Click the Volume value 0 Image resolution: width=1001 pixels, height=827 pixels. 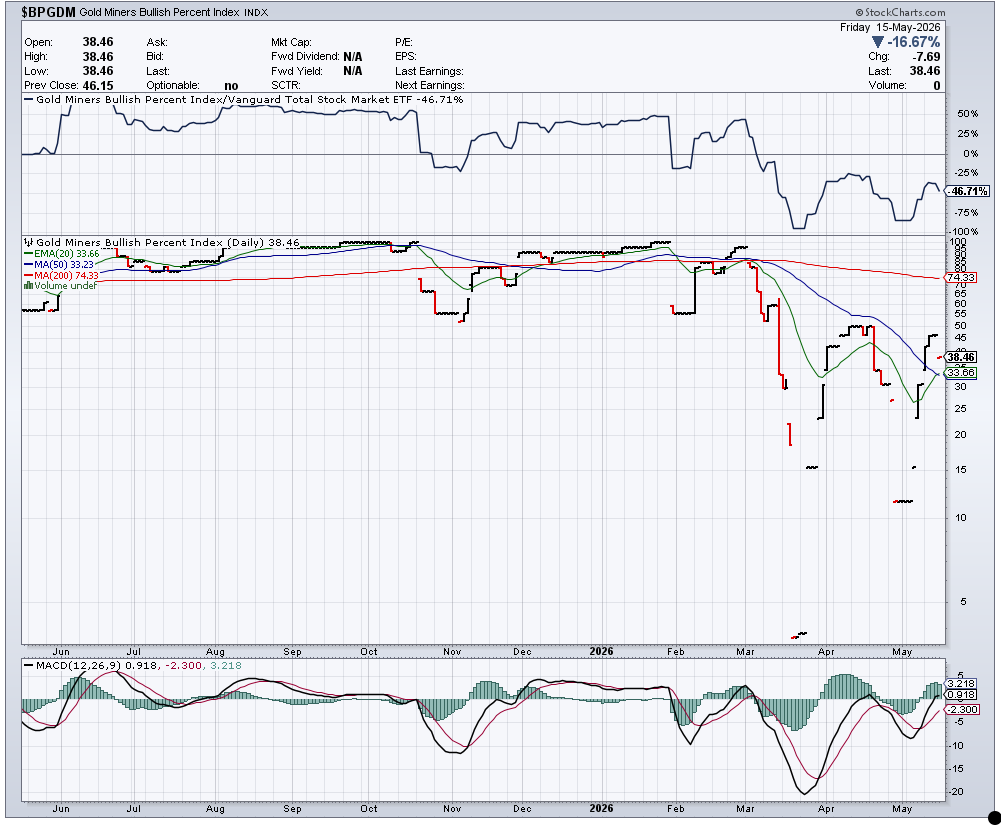pyautogui.click(x=937, y=86)
